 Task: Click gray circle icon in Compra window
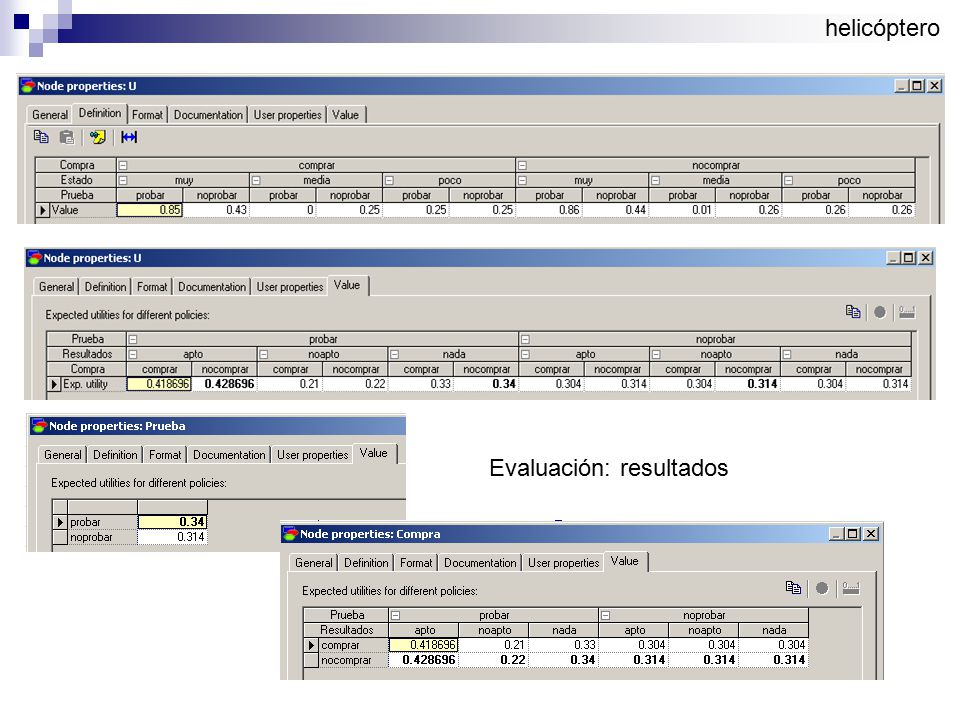[822, 588]
